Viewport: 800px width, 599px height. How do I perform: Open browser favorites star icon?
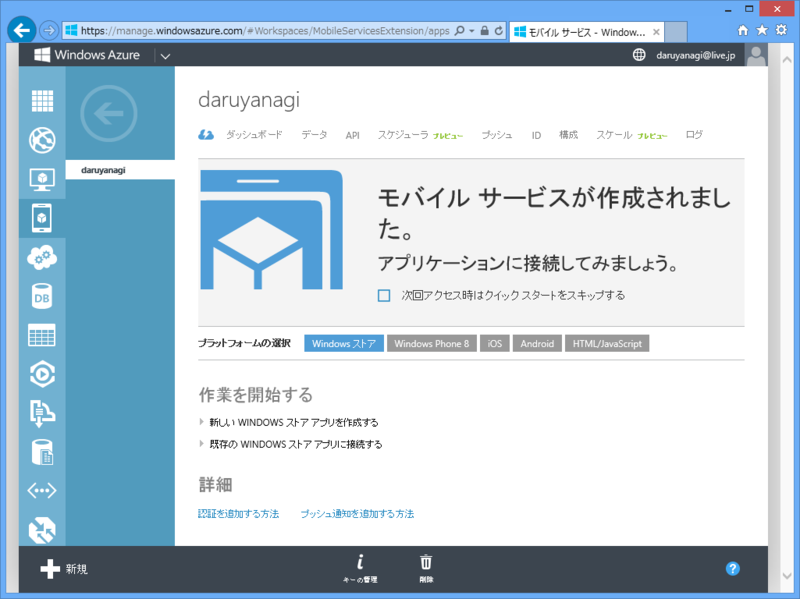point(762,30)
